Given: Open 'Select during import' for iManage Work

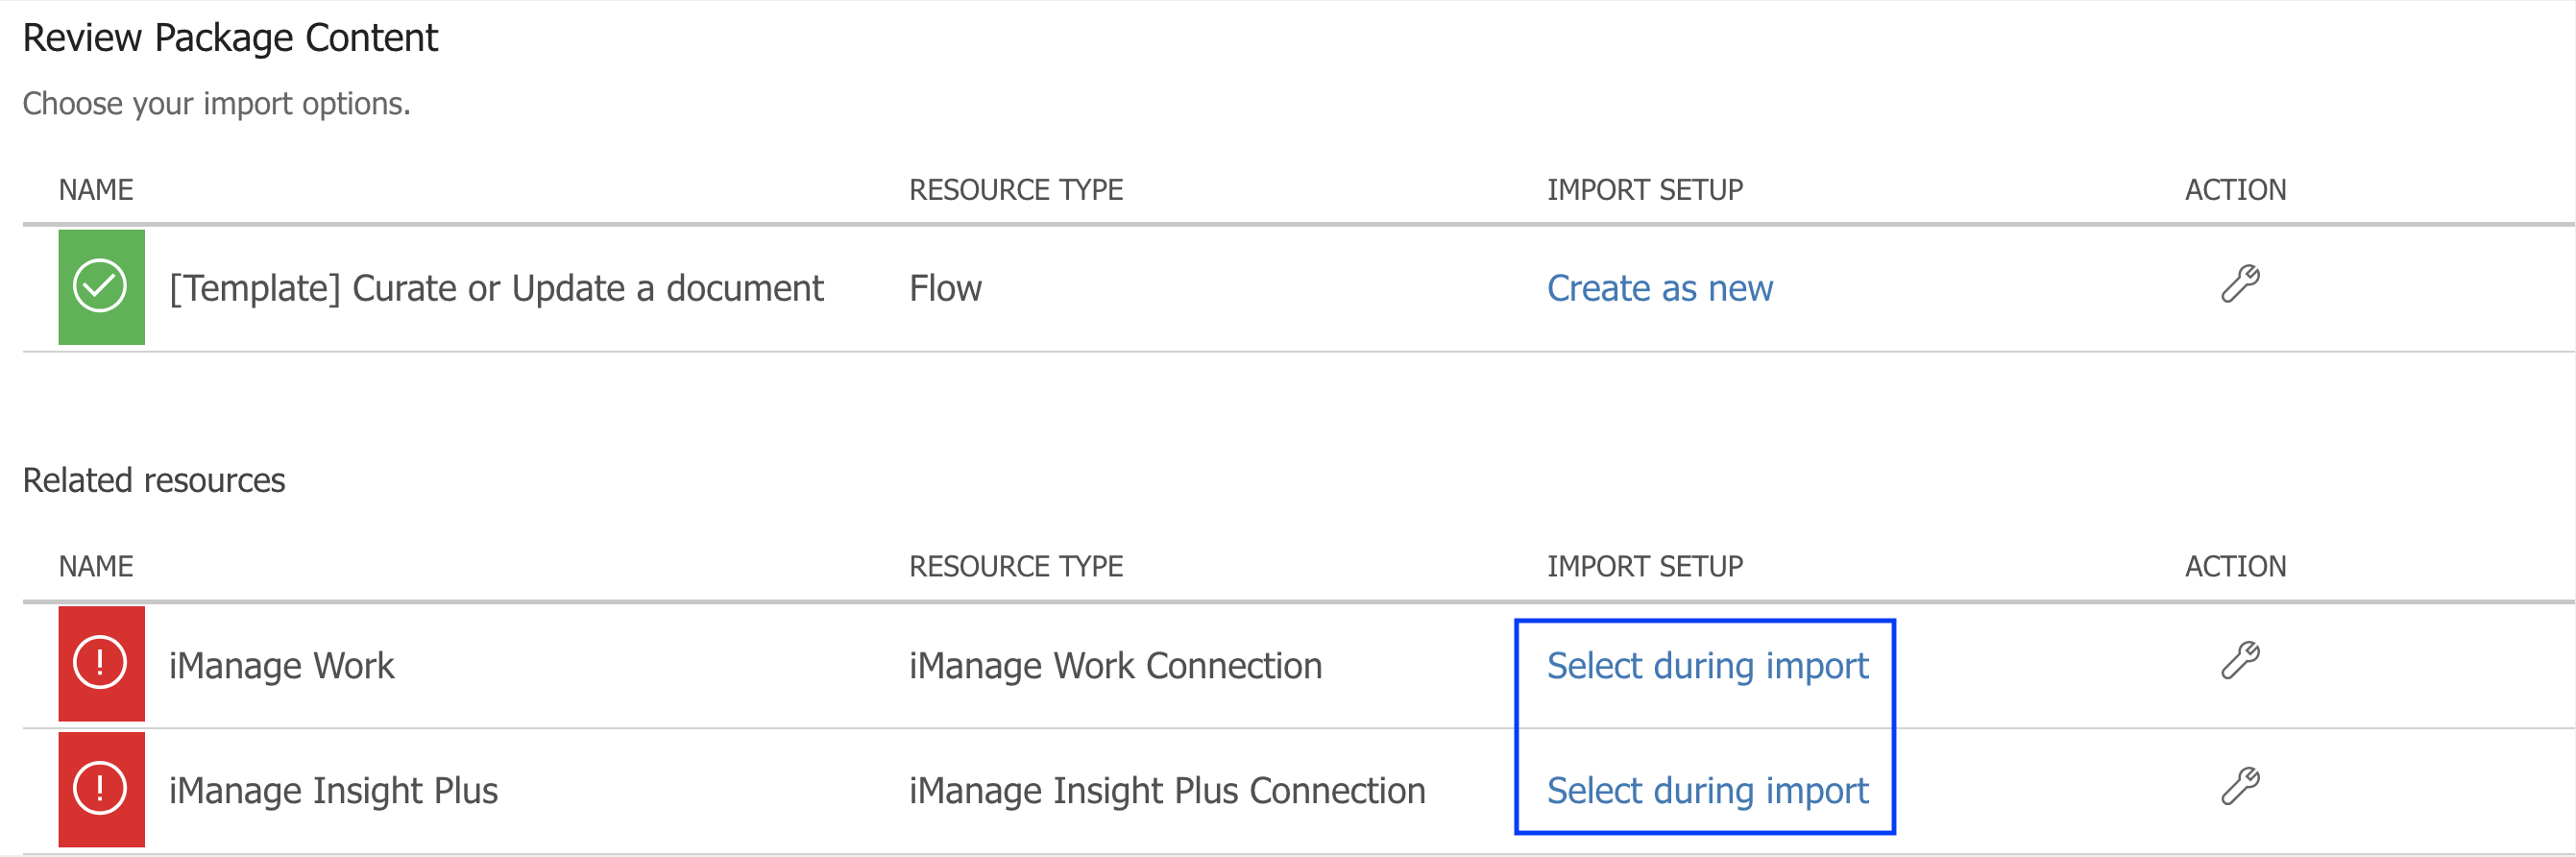Looking at the screenshot, I should tap(1707, 666).
